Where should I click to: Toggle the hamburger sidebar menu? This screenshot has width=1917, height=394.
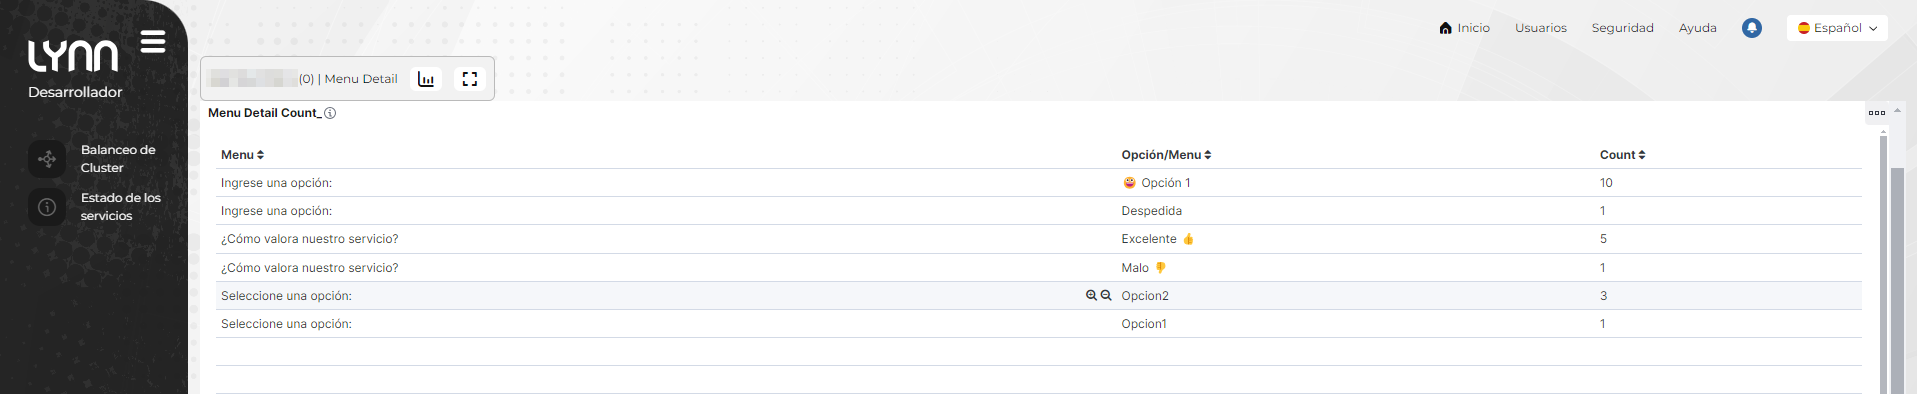153,41
